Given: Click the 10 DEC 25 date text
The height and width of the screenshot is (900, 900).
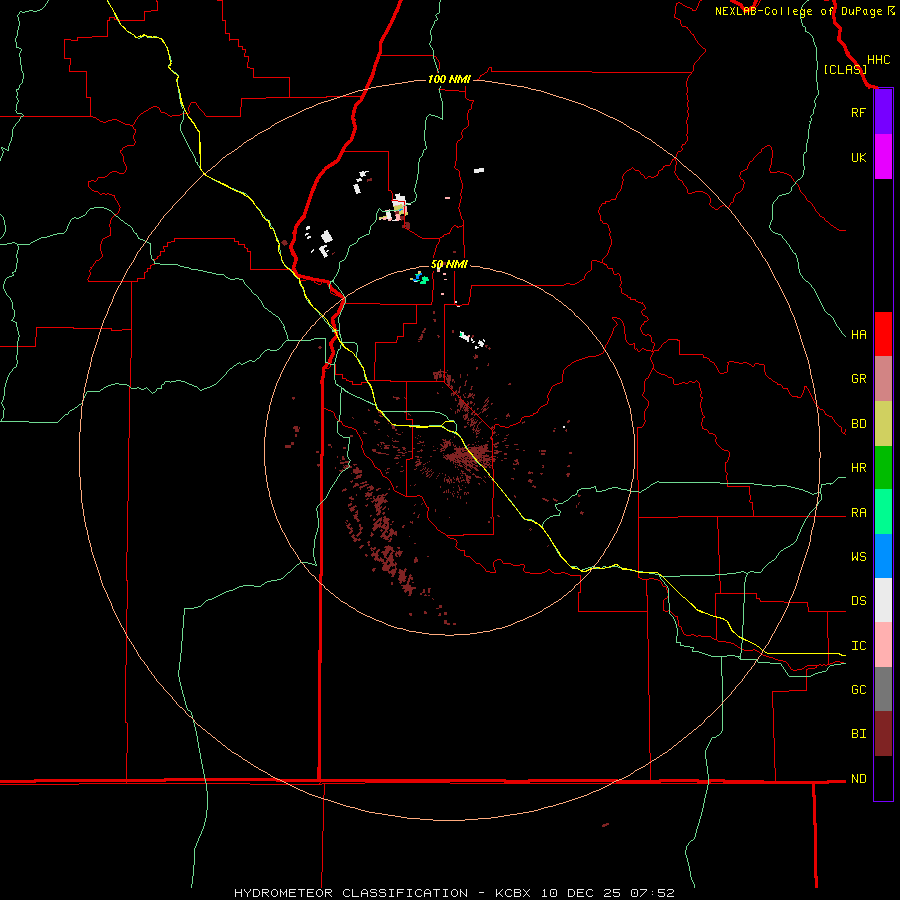Looking at the screenshot, I should coord(580,893).
